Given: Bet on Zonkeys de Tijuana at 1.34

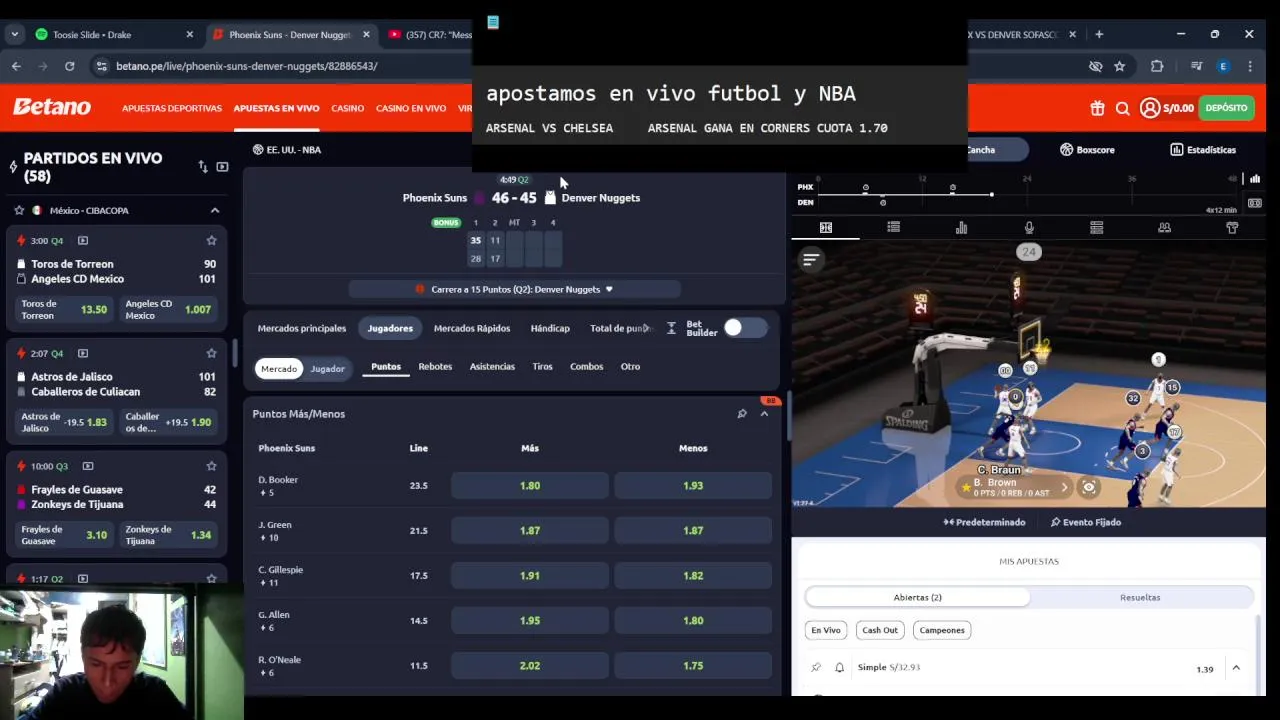Looking at the screenshot, I should tap(168, 535).
